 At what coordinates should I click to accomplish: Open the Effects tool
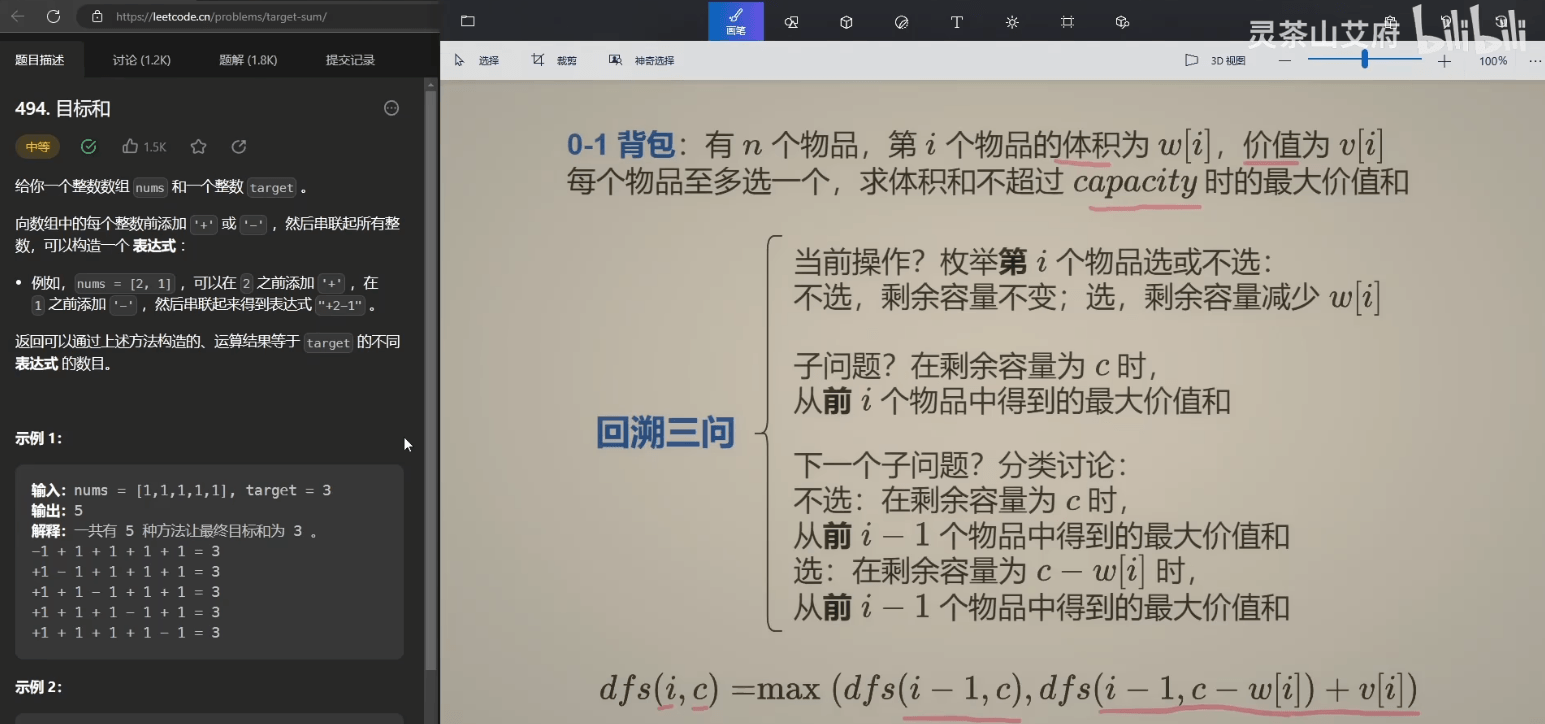tap(1012, 22)
